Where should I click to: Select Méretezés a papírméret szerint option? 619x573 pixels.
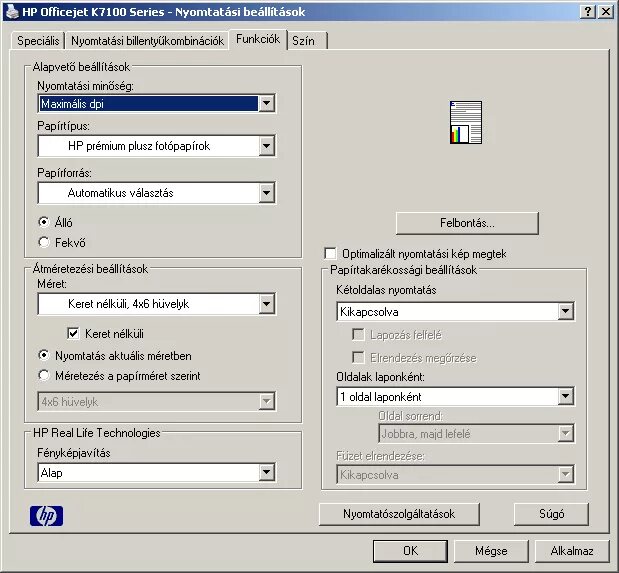44,375
